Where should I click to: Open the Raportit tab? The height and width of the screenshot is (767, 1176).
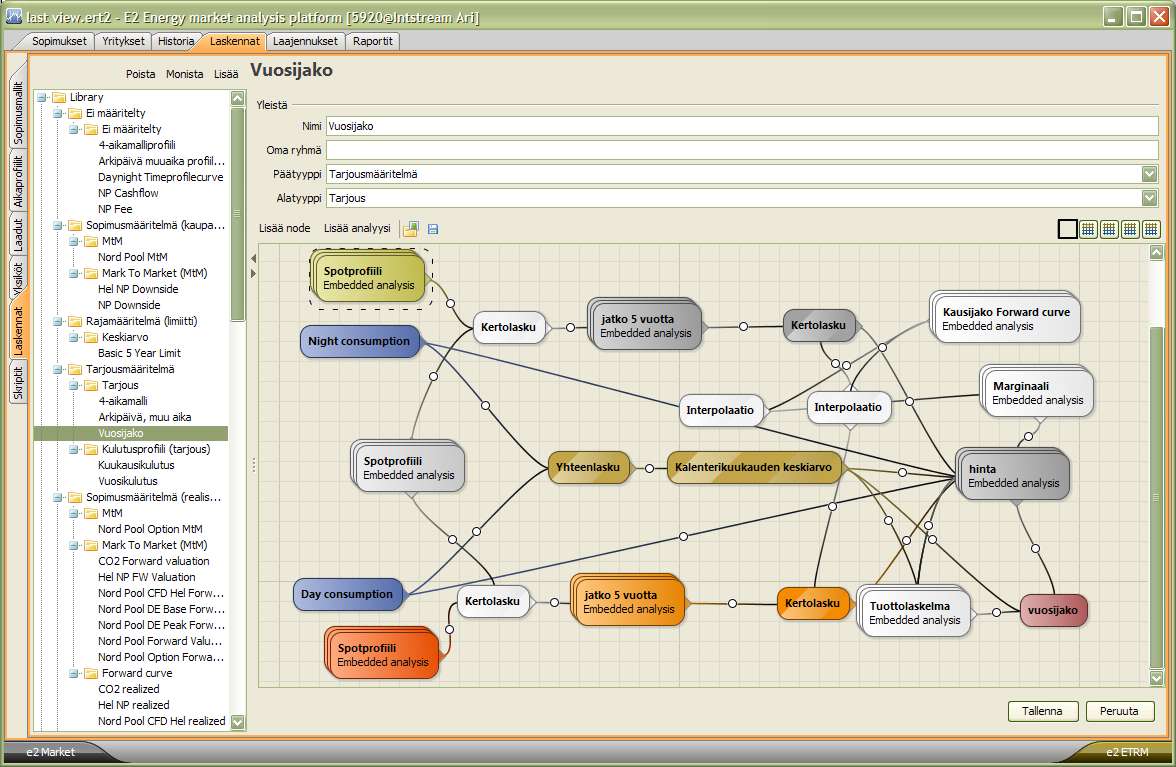click(373, 41)
